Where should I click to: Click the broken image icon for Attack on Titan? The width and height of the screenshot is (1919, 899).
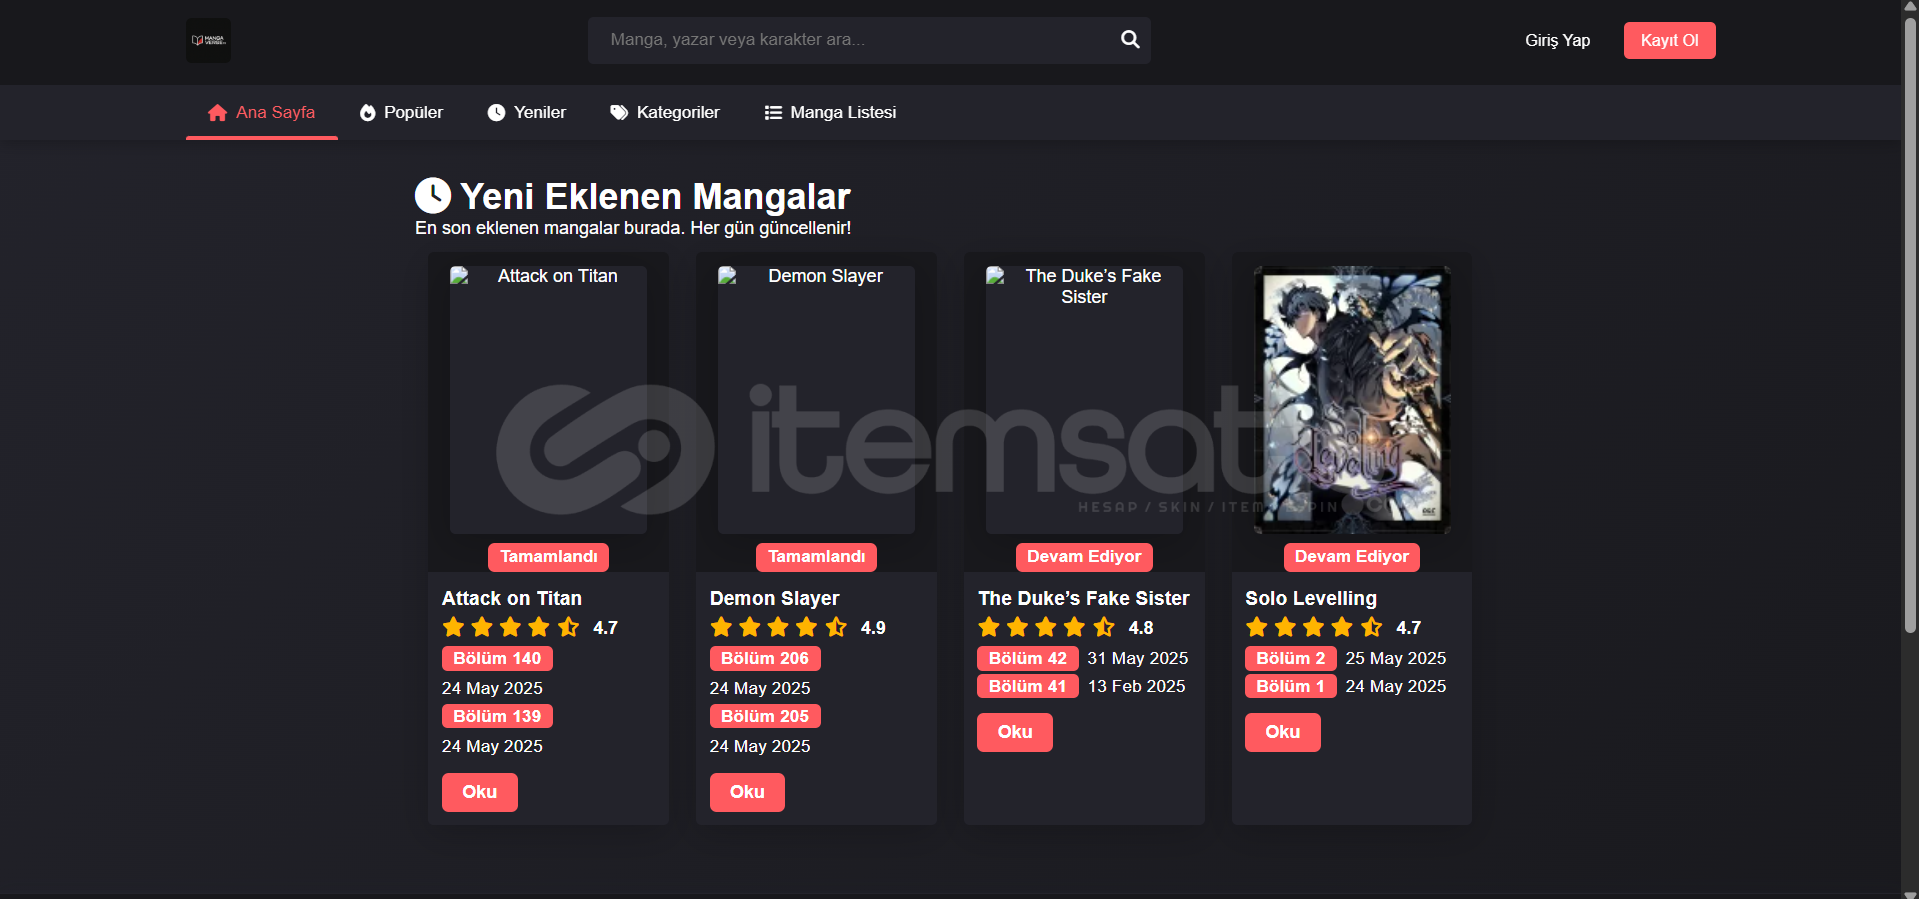tap(459, 276)
